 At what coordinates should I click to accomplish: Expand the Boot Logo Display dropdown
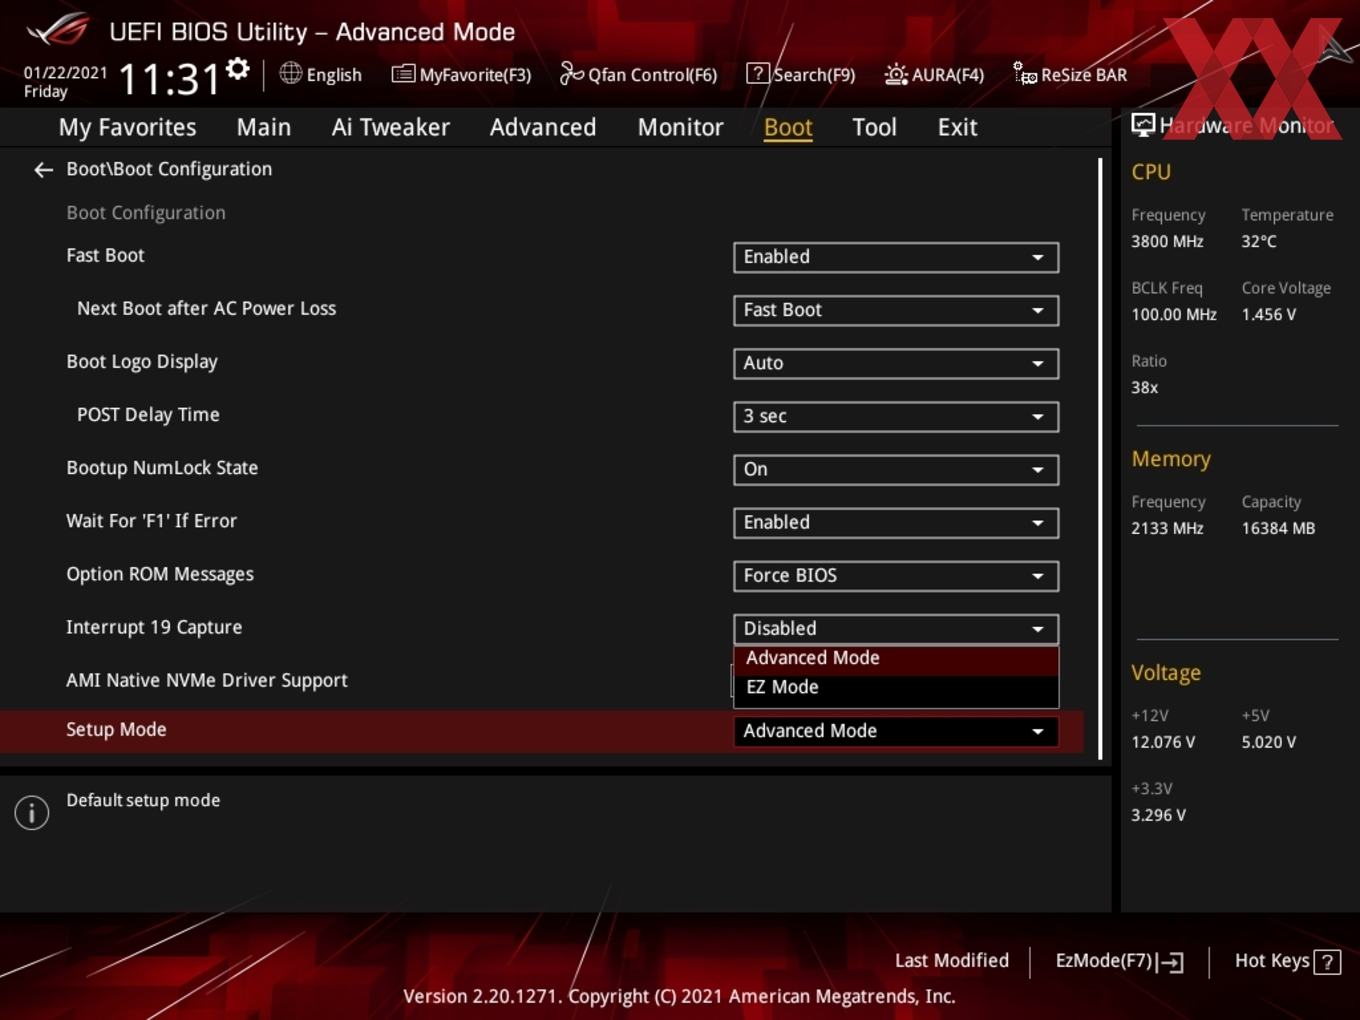pyautogui.click(x=896, y=363)
